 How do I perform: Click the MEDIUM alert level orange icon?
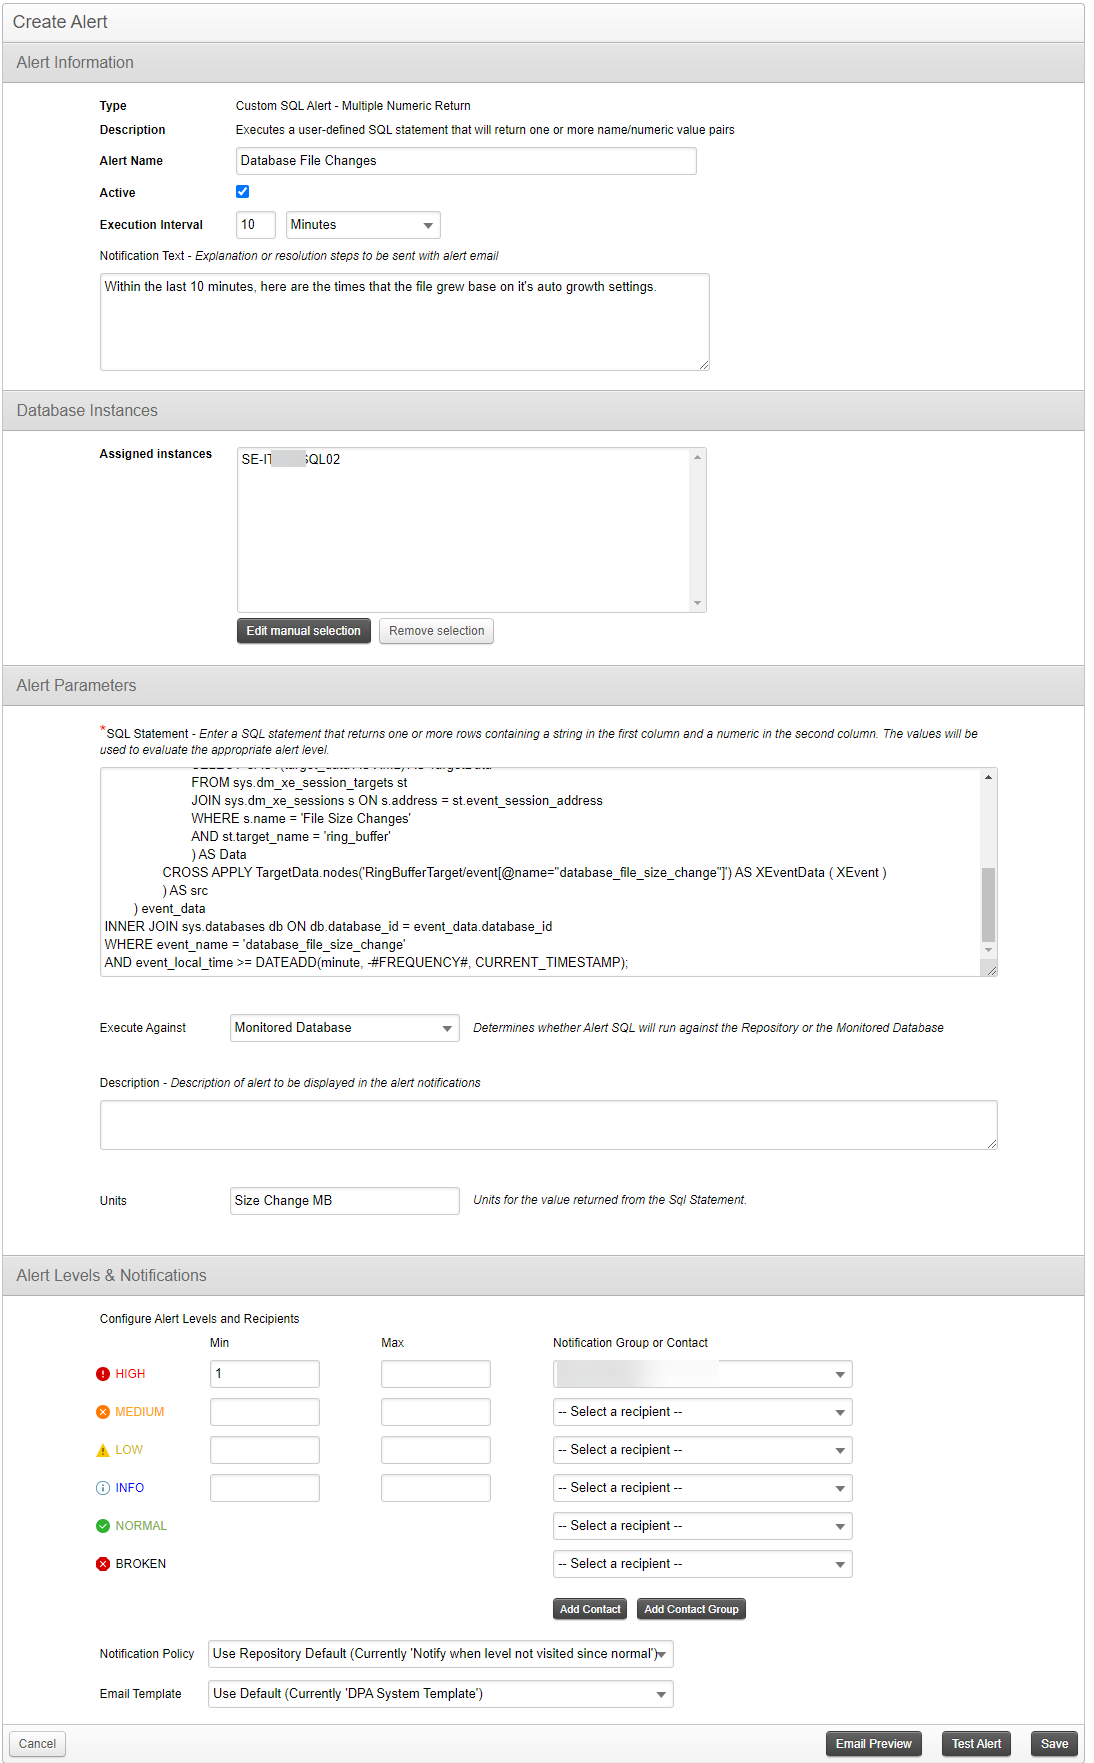103,1412
